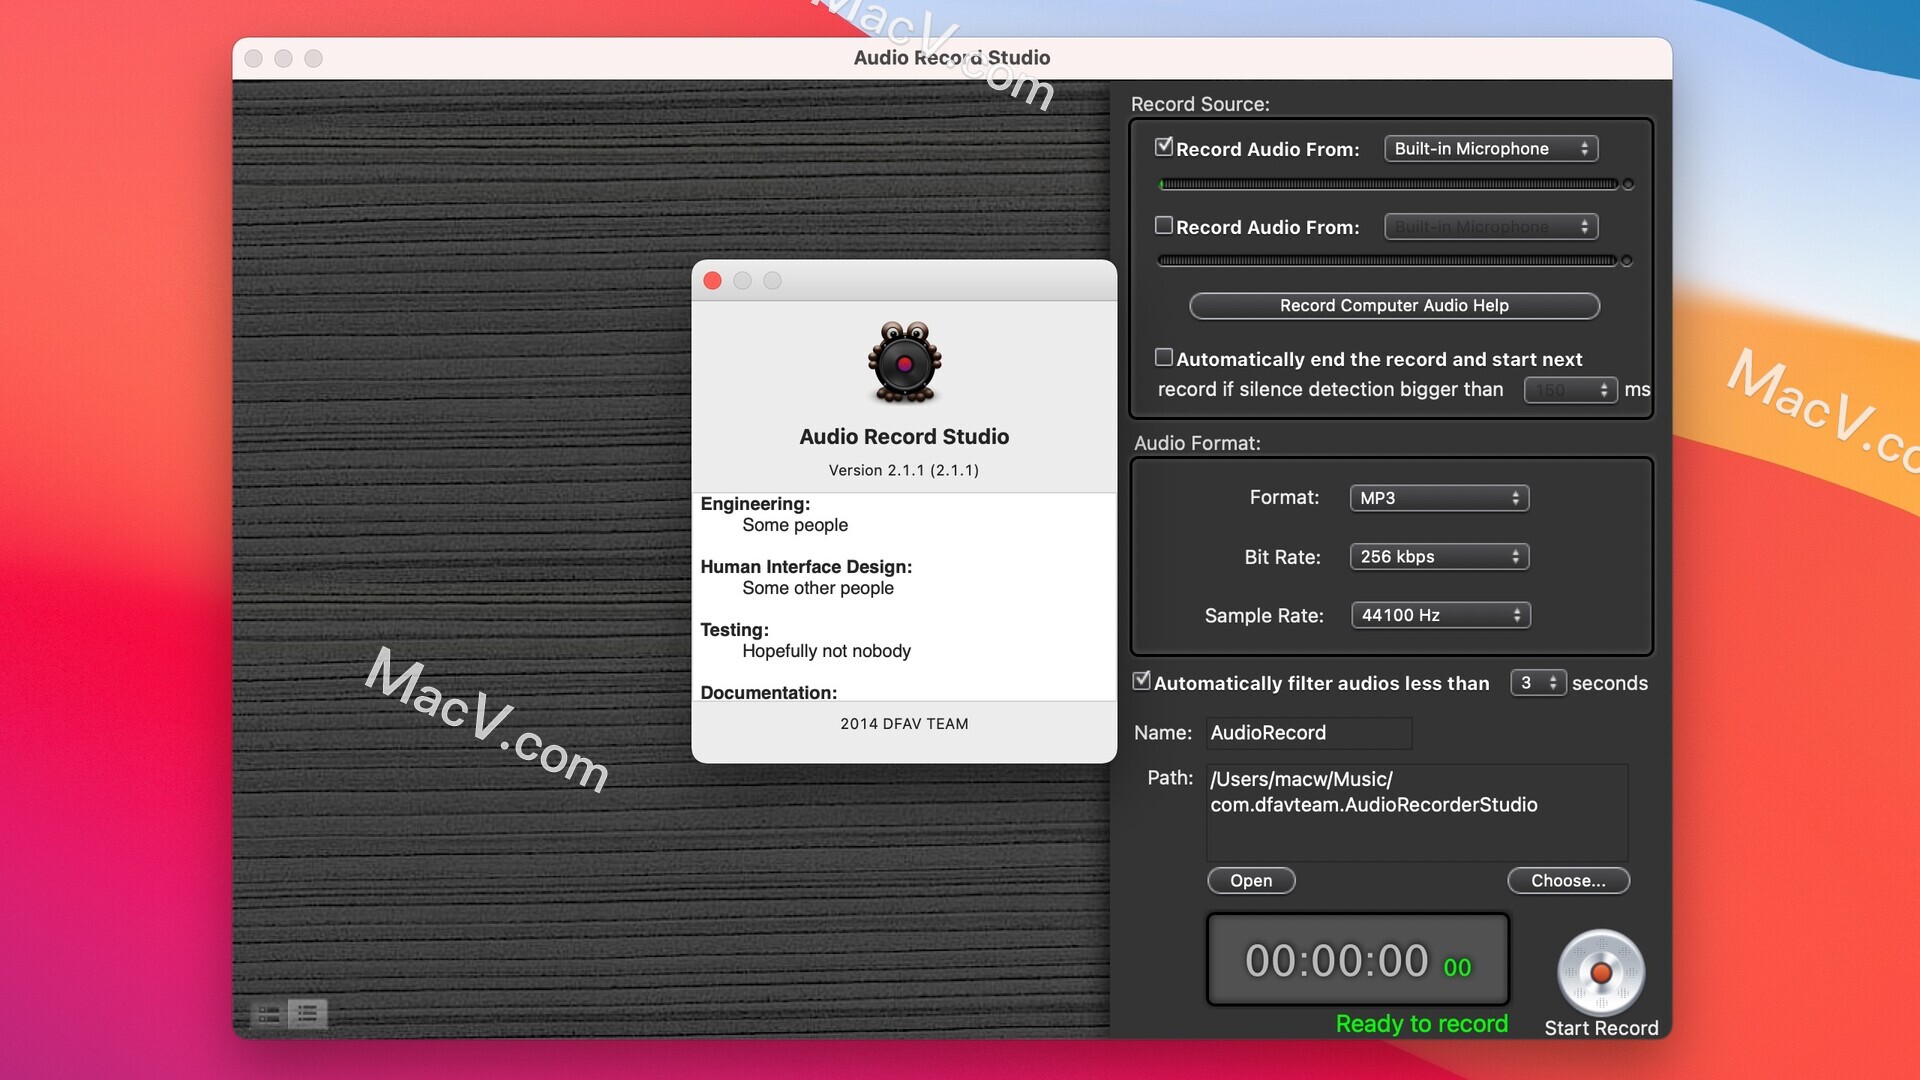Viewport: 1920px width, 1080px height.
Task: Adjust the first source volume level slider
Action: tap(1396, 184)
